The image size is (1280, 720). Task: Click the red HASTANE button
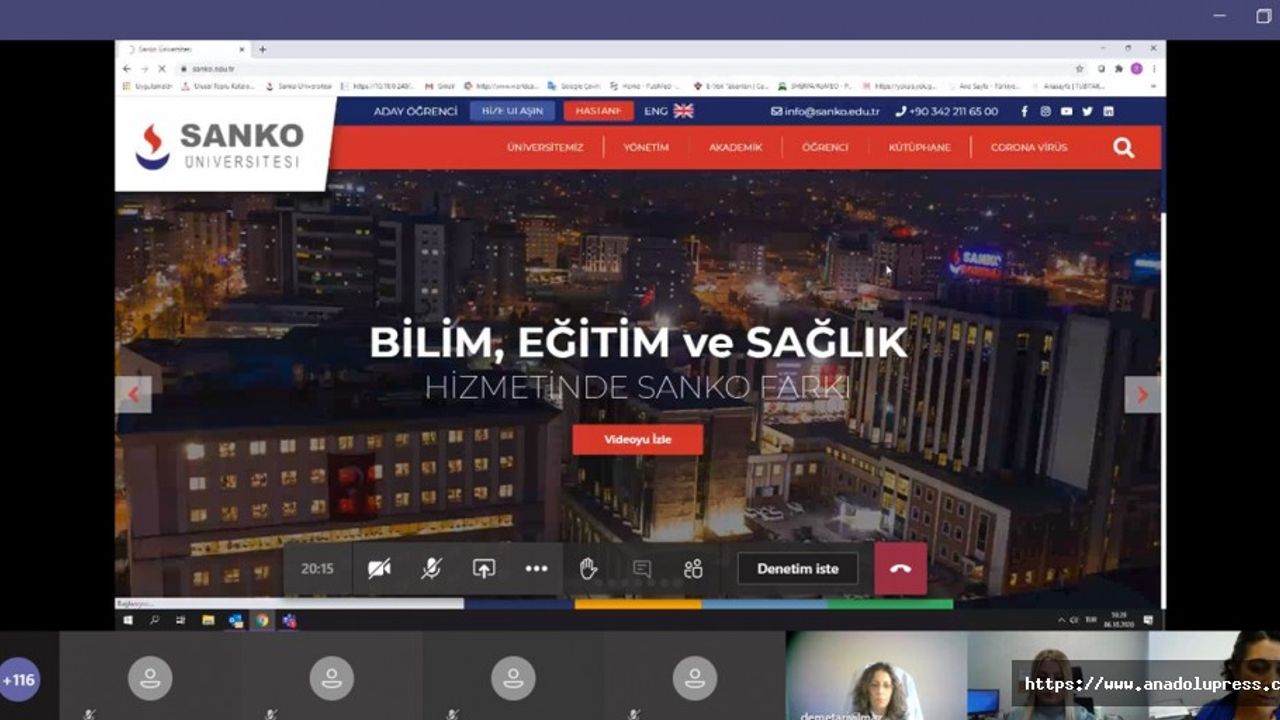[598, 111]
